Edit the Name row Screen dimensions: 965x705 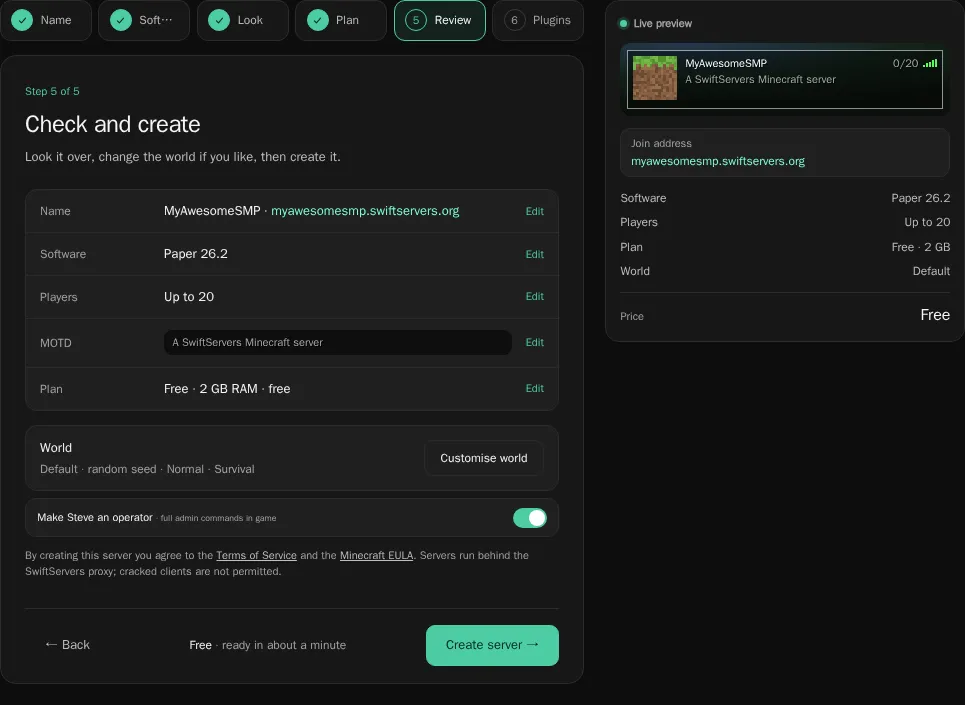pos(534,211)
